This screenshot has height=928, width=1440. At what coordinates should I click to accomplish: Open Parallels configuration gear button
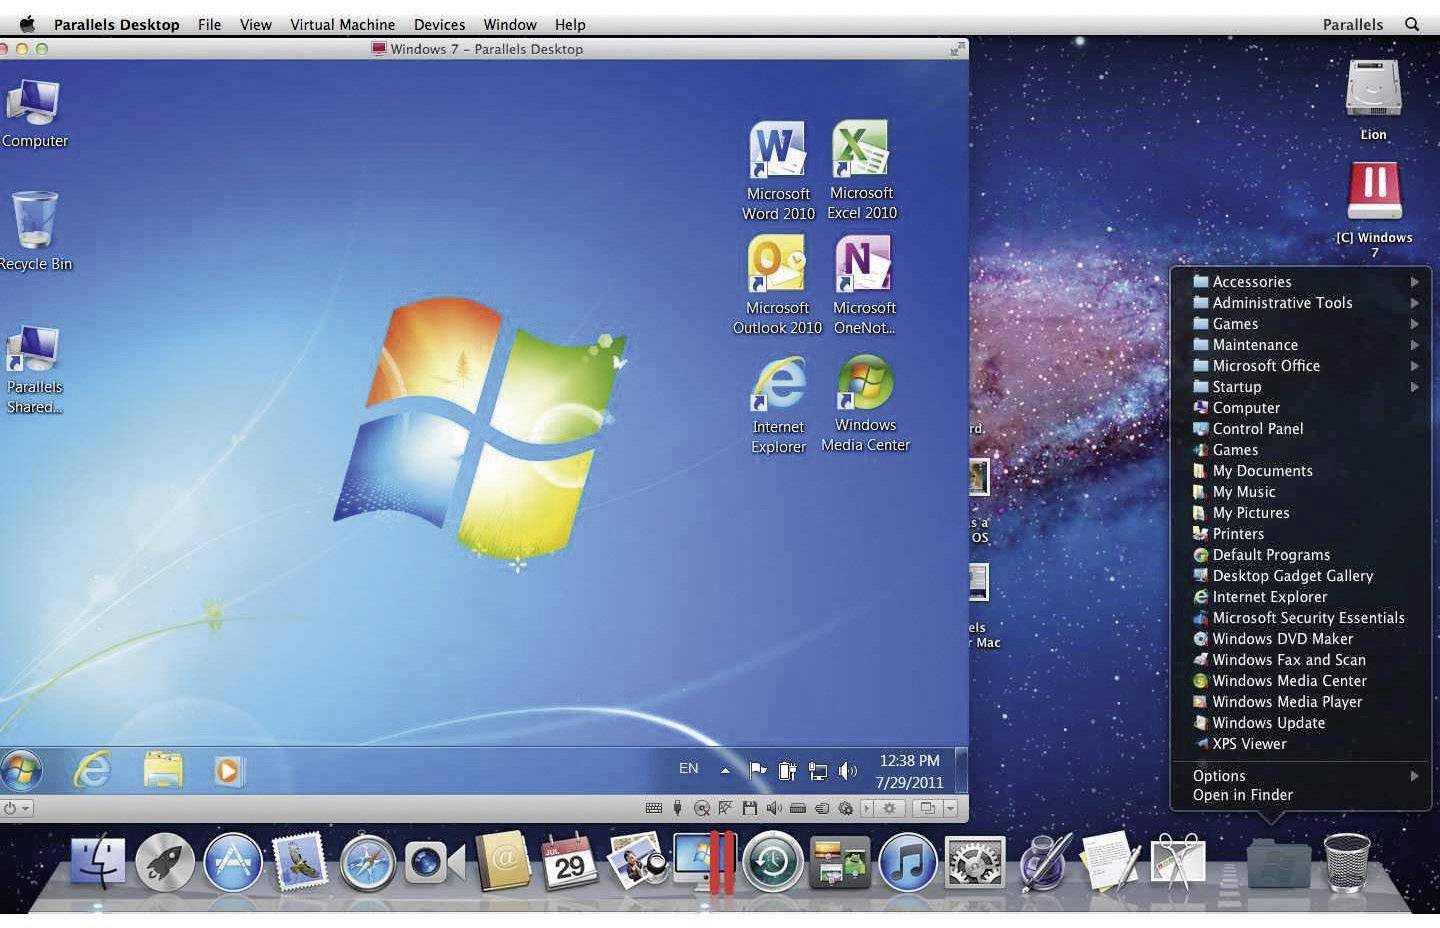[889, 808]
